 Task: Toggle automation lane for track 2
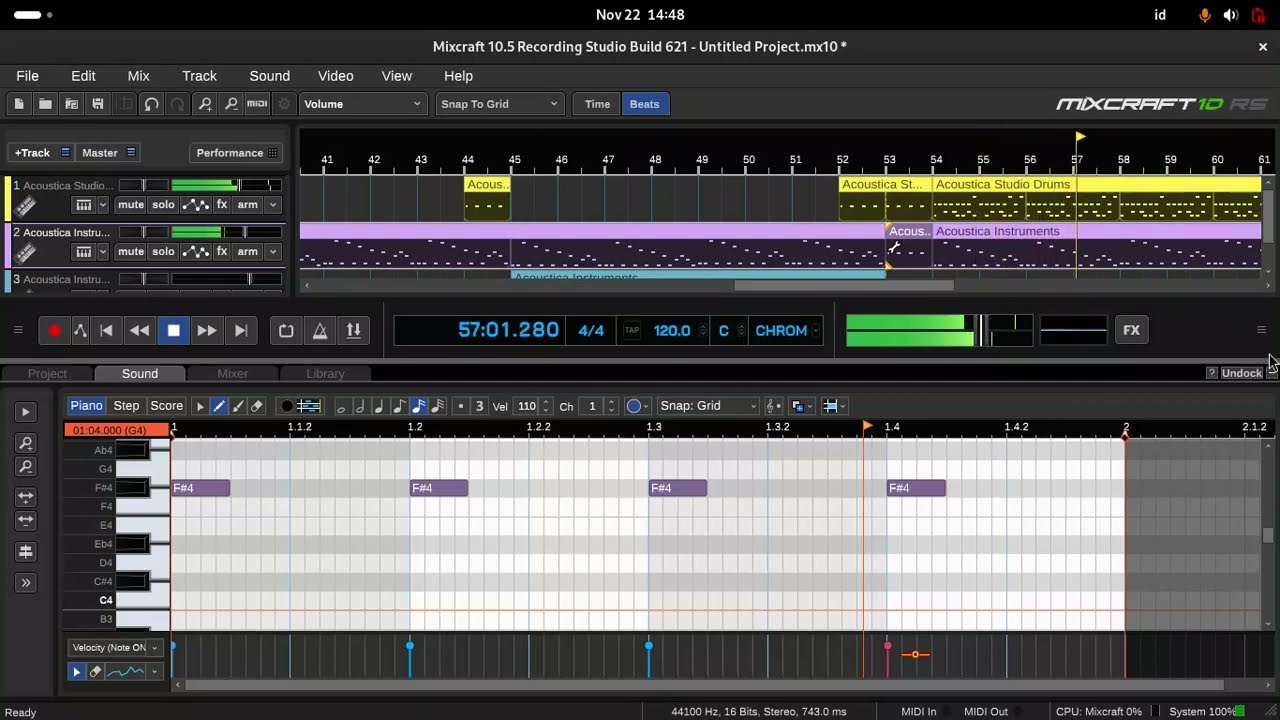[196, 252]
